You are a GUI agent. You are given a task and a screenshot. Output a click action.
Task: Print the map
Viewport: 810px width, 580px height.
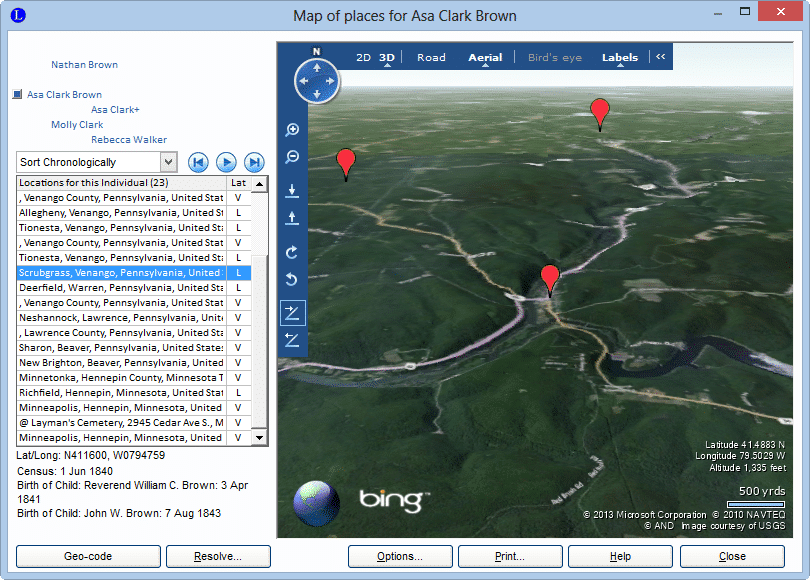[510, 556]
